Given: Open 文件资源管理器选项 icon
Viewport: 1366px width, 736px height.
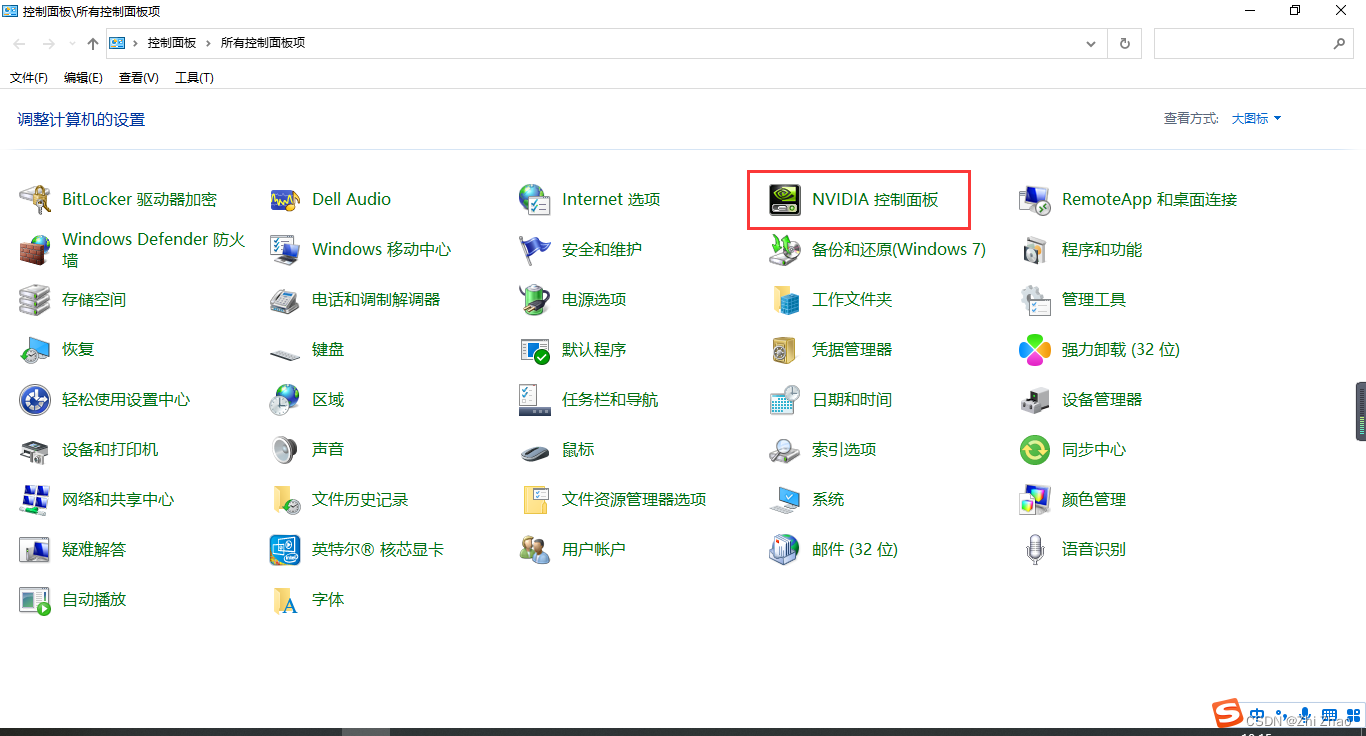Looking at the screenshot, I should pyautogui.click(x=535, y=499).
